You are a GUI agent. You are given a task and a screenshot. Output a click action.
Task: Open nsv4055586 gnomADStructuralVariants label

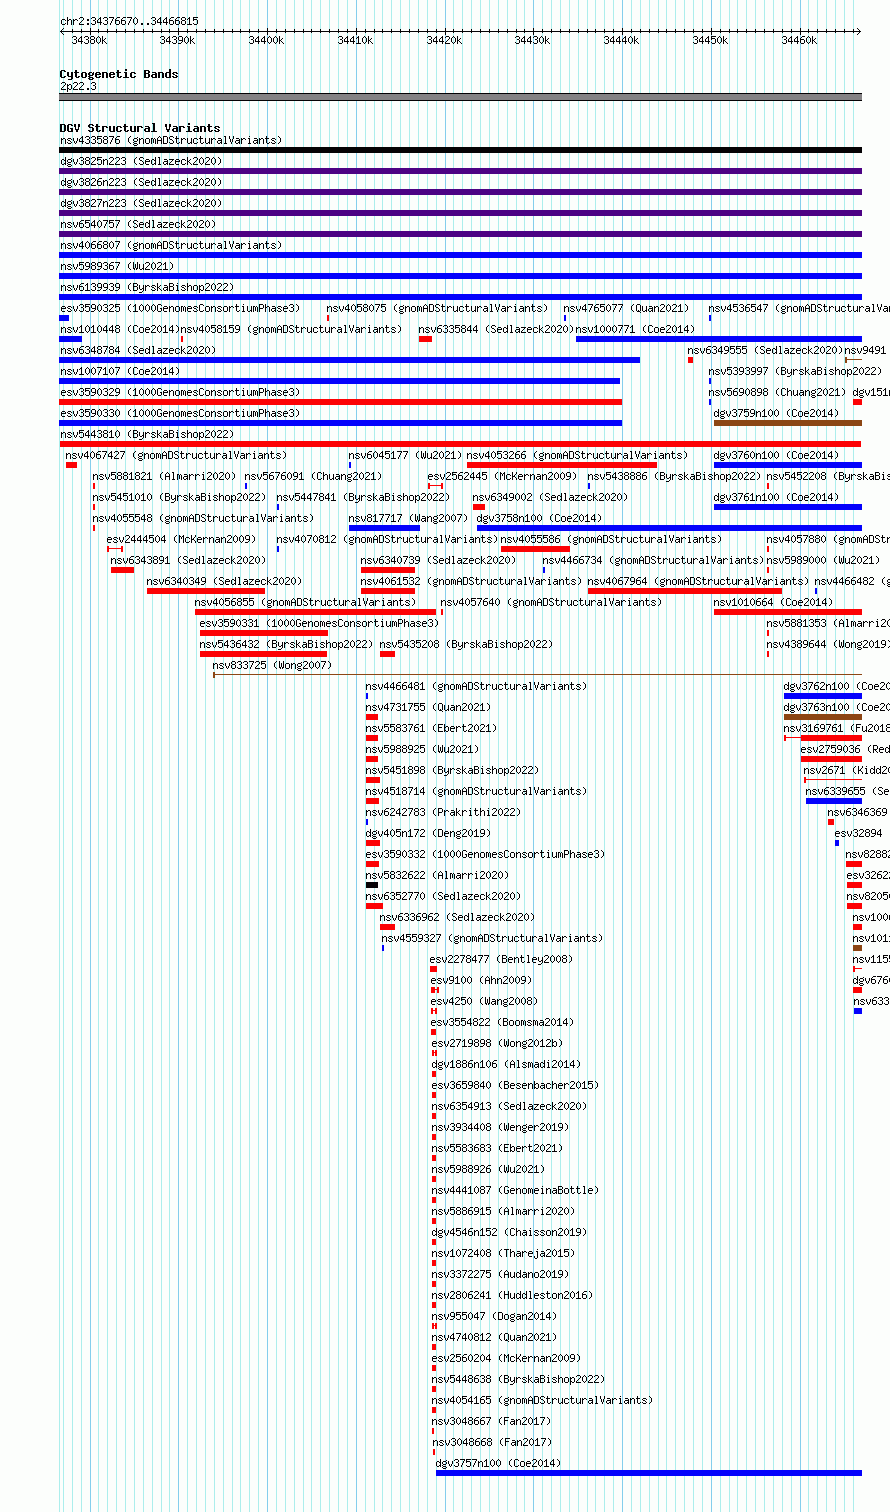pos(612,539)
